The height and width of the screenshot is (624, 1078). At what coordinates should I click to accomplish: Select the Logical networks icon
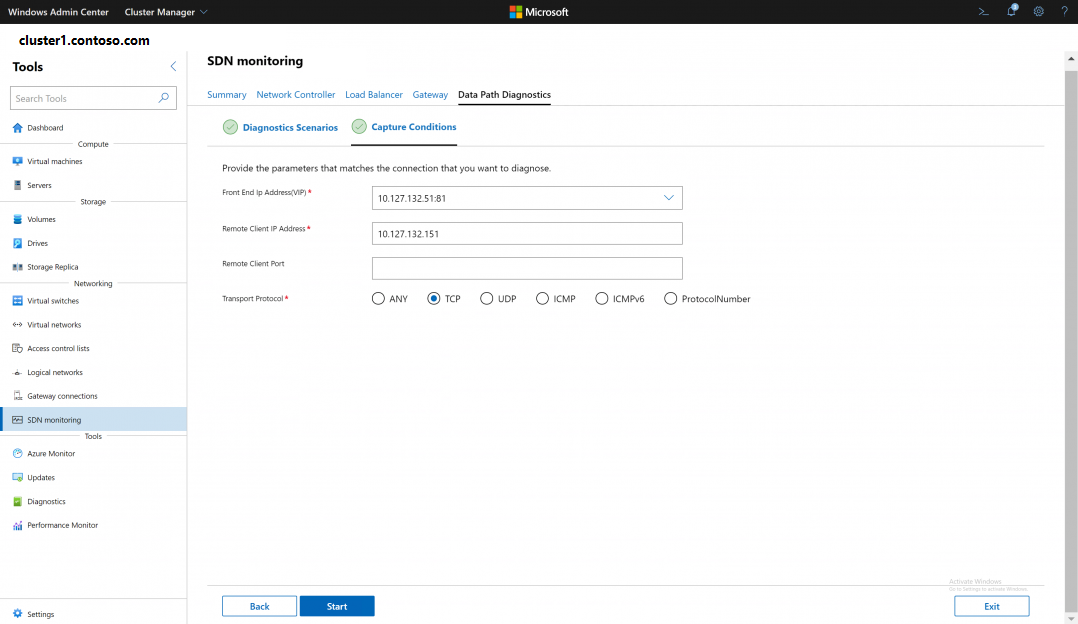[x=17, y=372]
